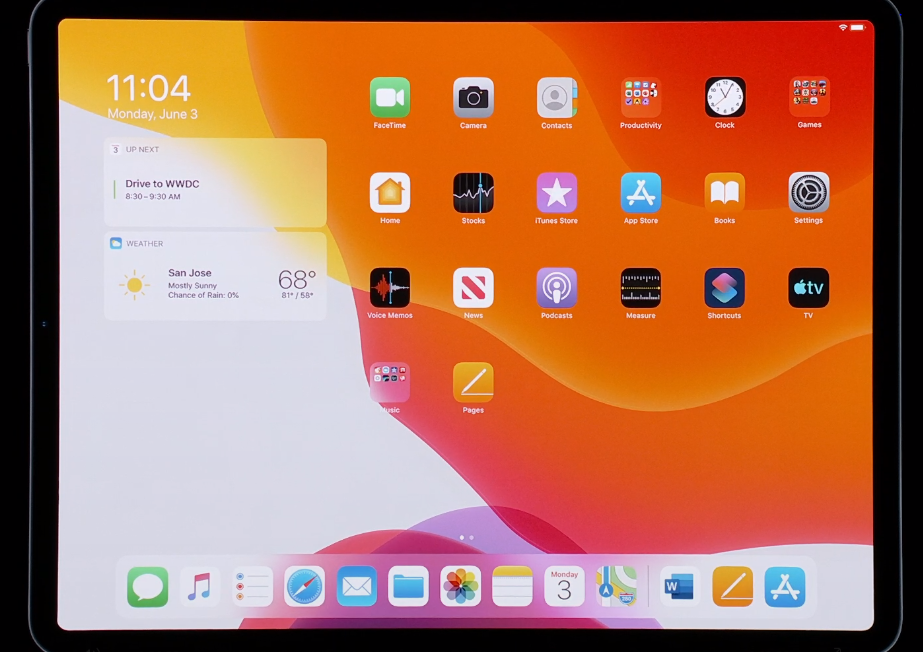Launch the Home app
Image resolution: width=923 pixels, height=652 pixels.
(390, 192)
